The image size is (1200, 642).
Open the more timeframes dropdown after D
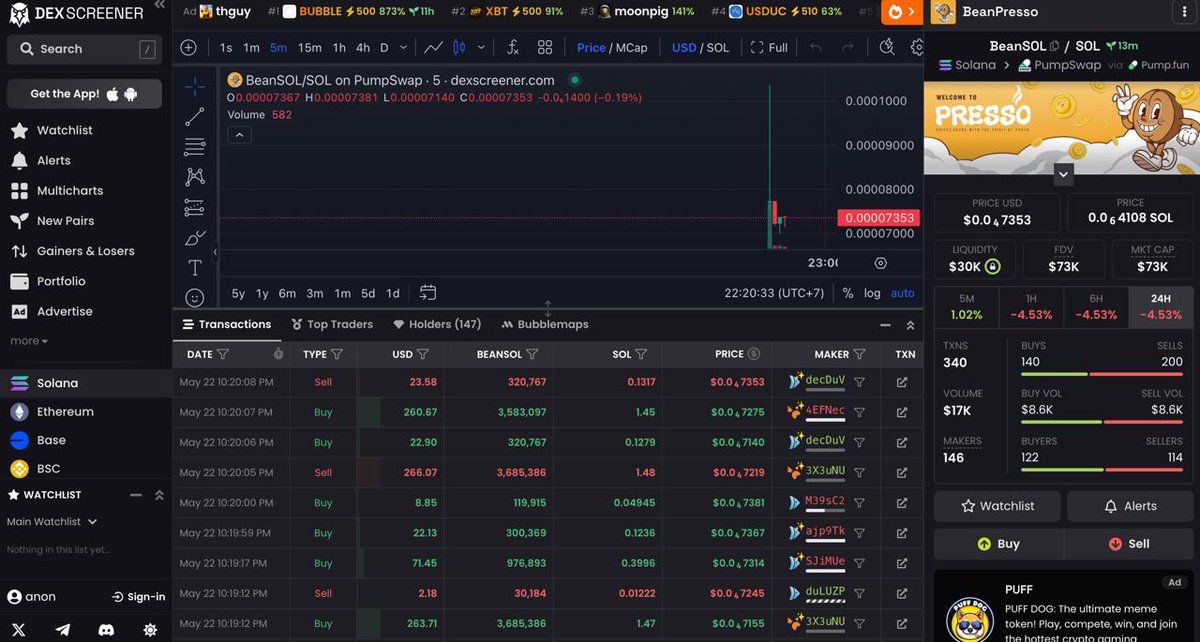404,47
